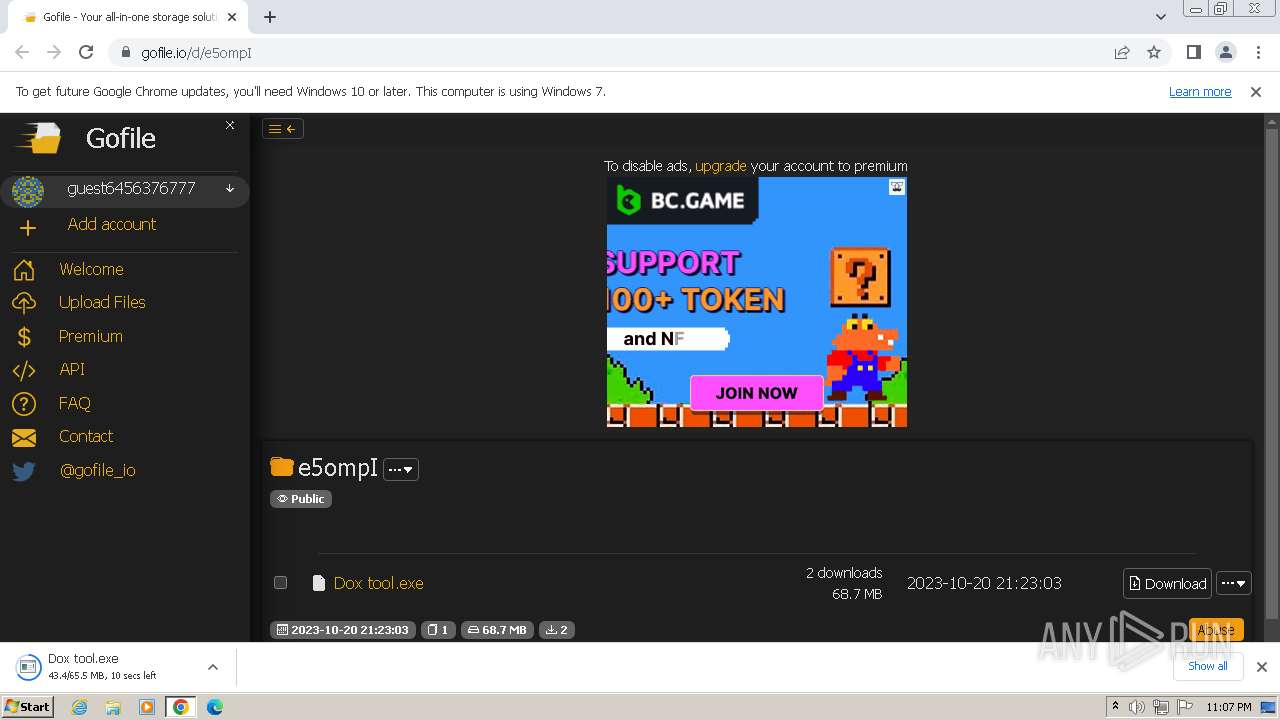1280x720 pixels.
Task: Click the Contact envelope icon
Action: pyautogui.click(x=24, y=438)
